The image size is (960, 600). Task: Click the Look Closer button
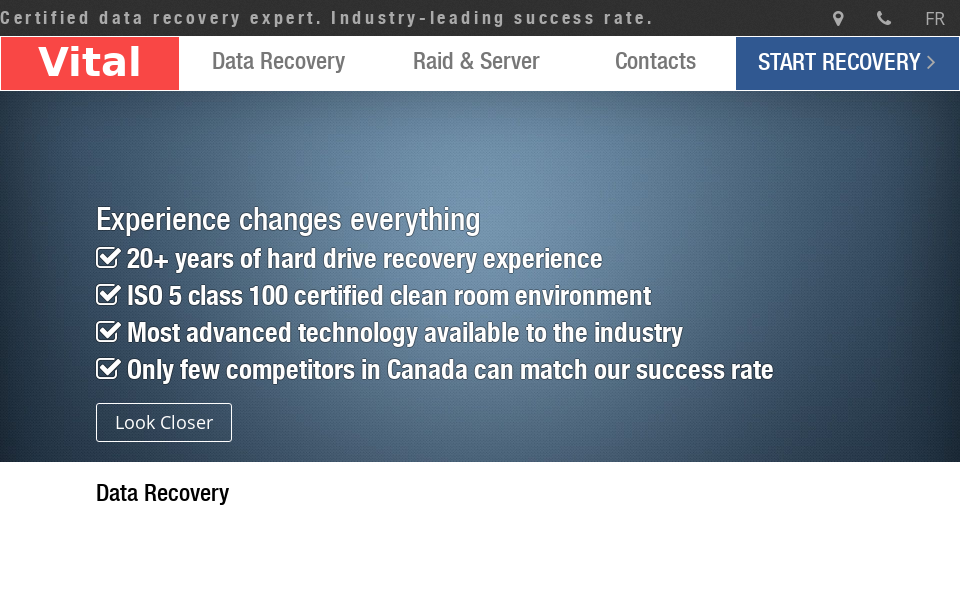tap(163, 422)
